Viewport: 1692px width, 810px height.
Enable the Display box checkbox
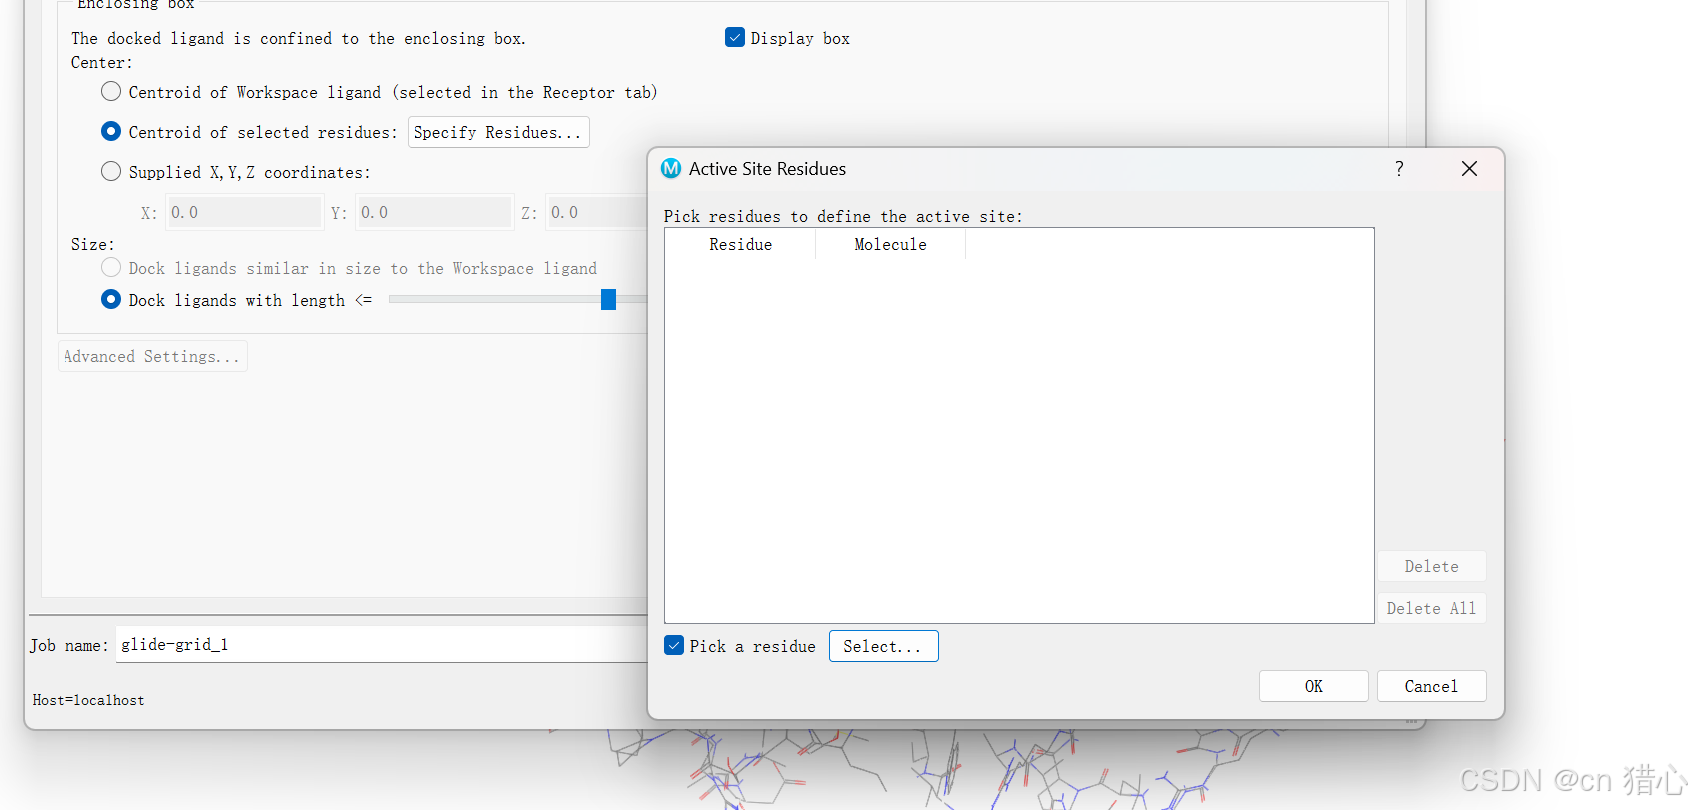click(x=735, y=38)
